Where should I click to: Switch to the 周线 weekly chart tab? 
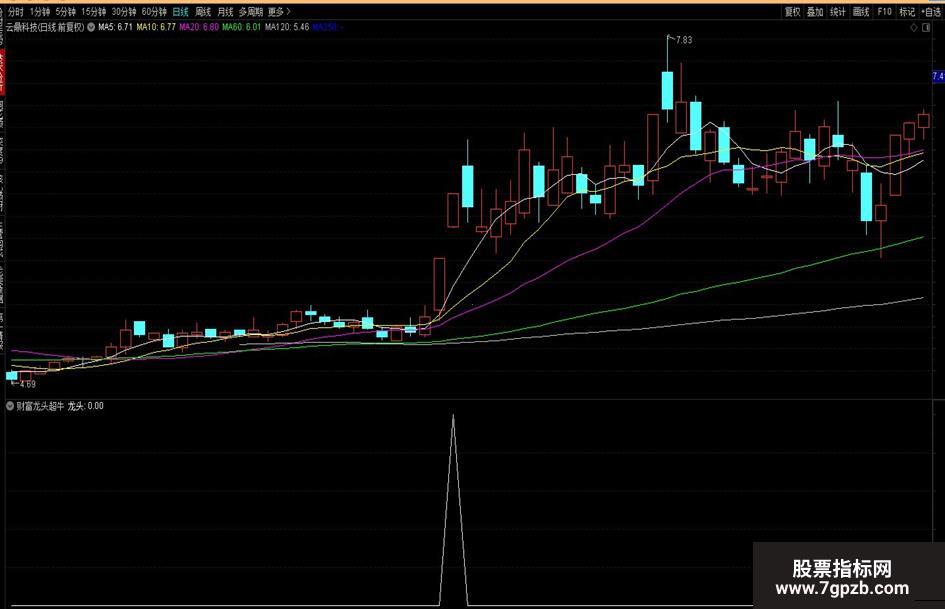203,12
